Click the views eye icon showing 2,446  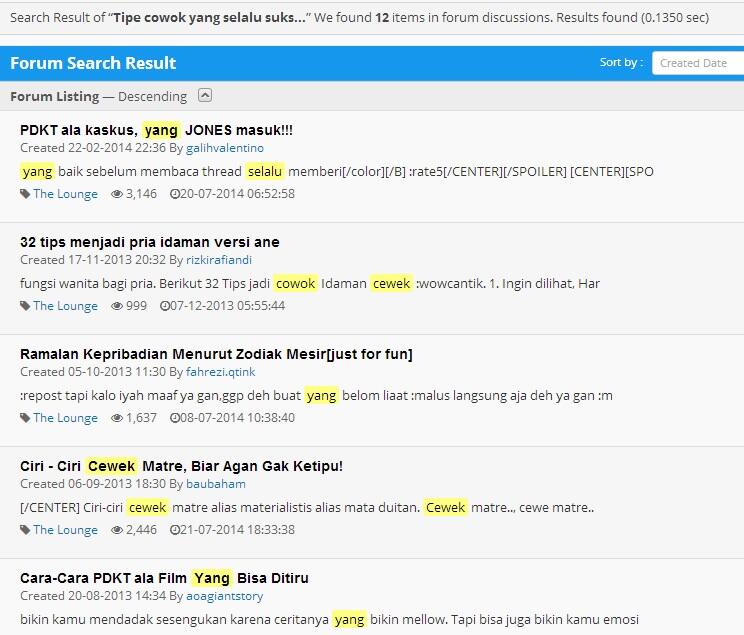pos(117,530)
